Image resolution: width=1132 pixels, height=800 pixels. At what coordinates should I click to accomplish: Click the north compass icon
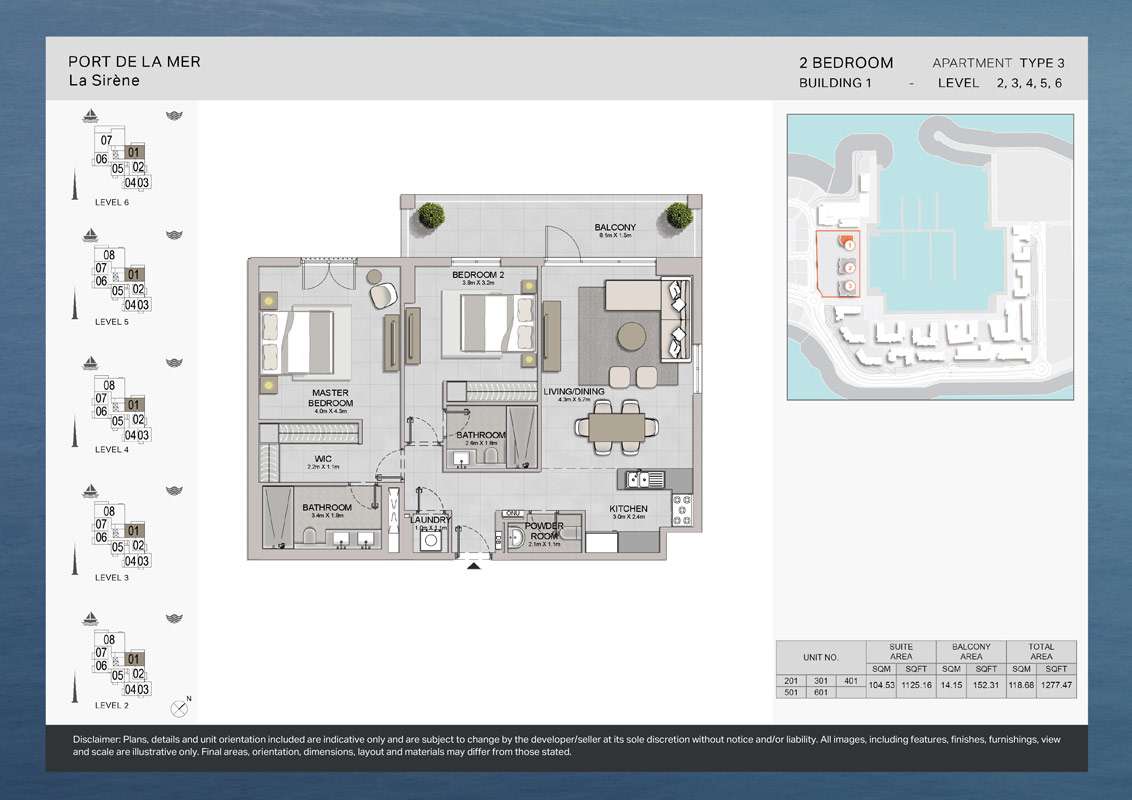point(180,706)
